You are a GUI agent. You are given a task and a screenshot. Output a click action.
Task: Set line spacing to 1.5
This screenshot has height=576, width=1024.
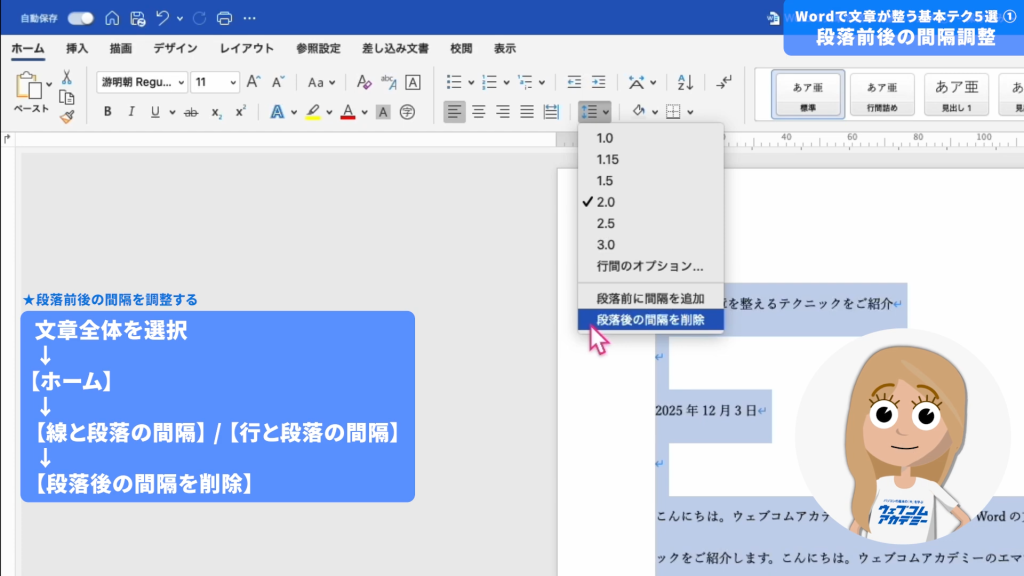coord(605,181)
